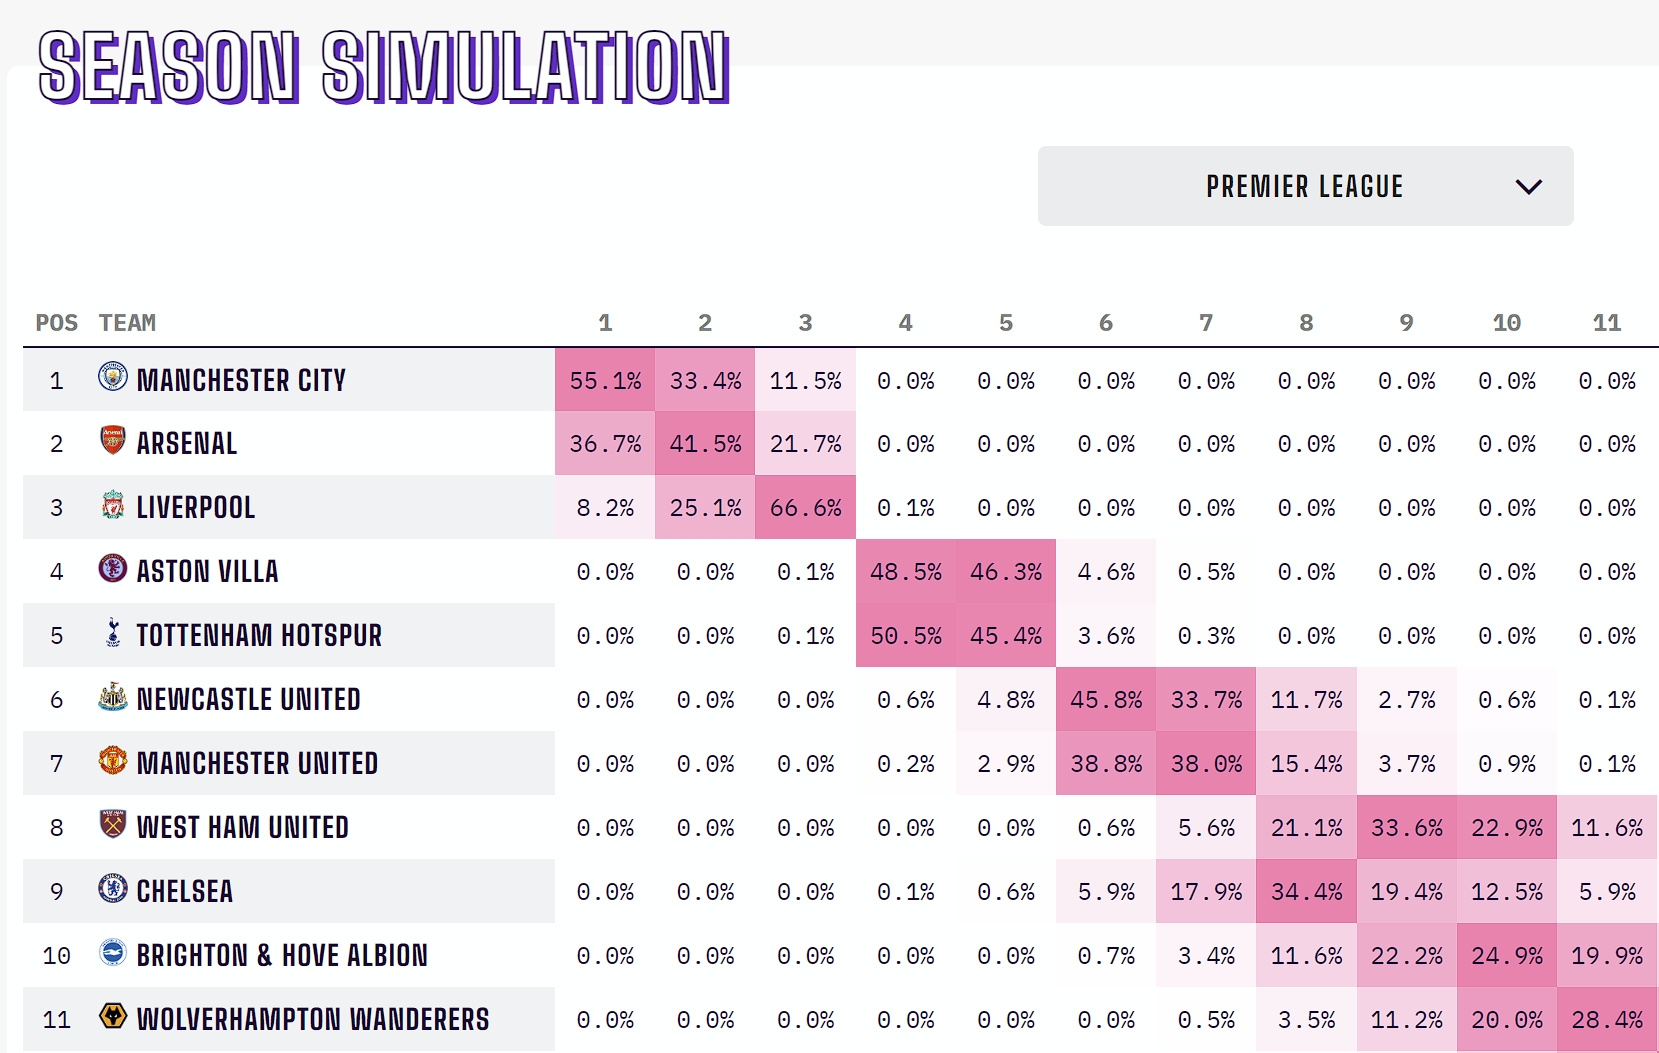Click the Newcastle United crest icon
This screenshot has width=1659, height=1053.
113,696
